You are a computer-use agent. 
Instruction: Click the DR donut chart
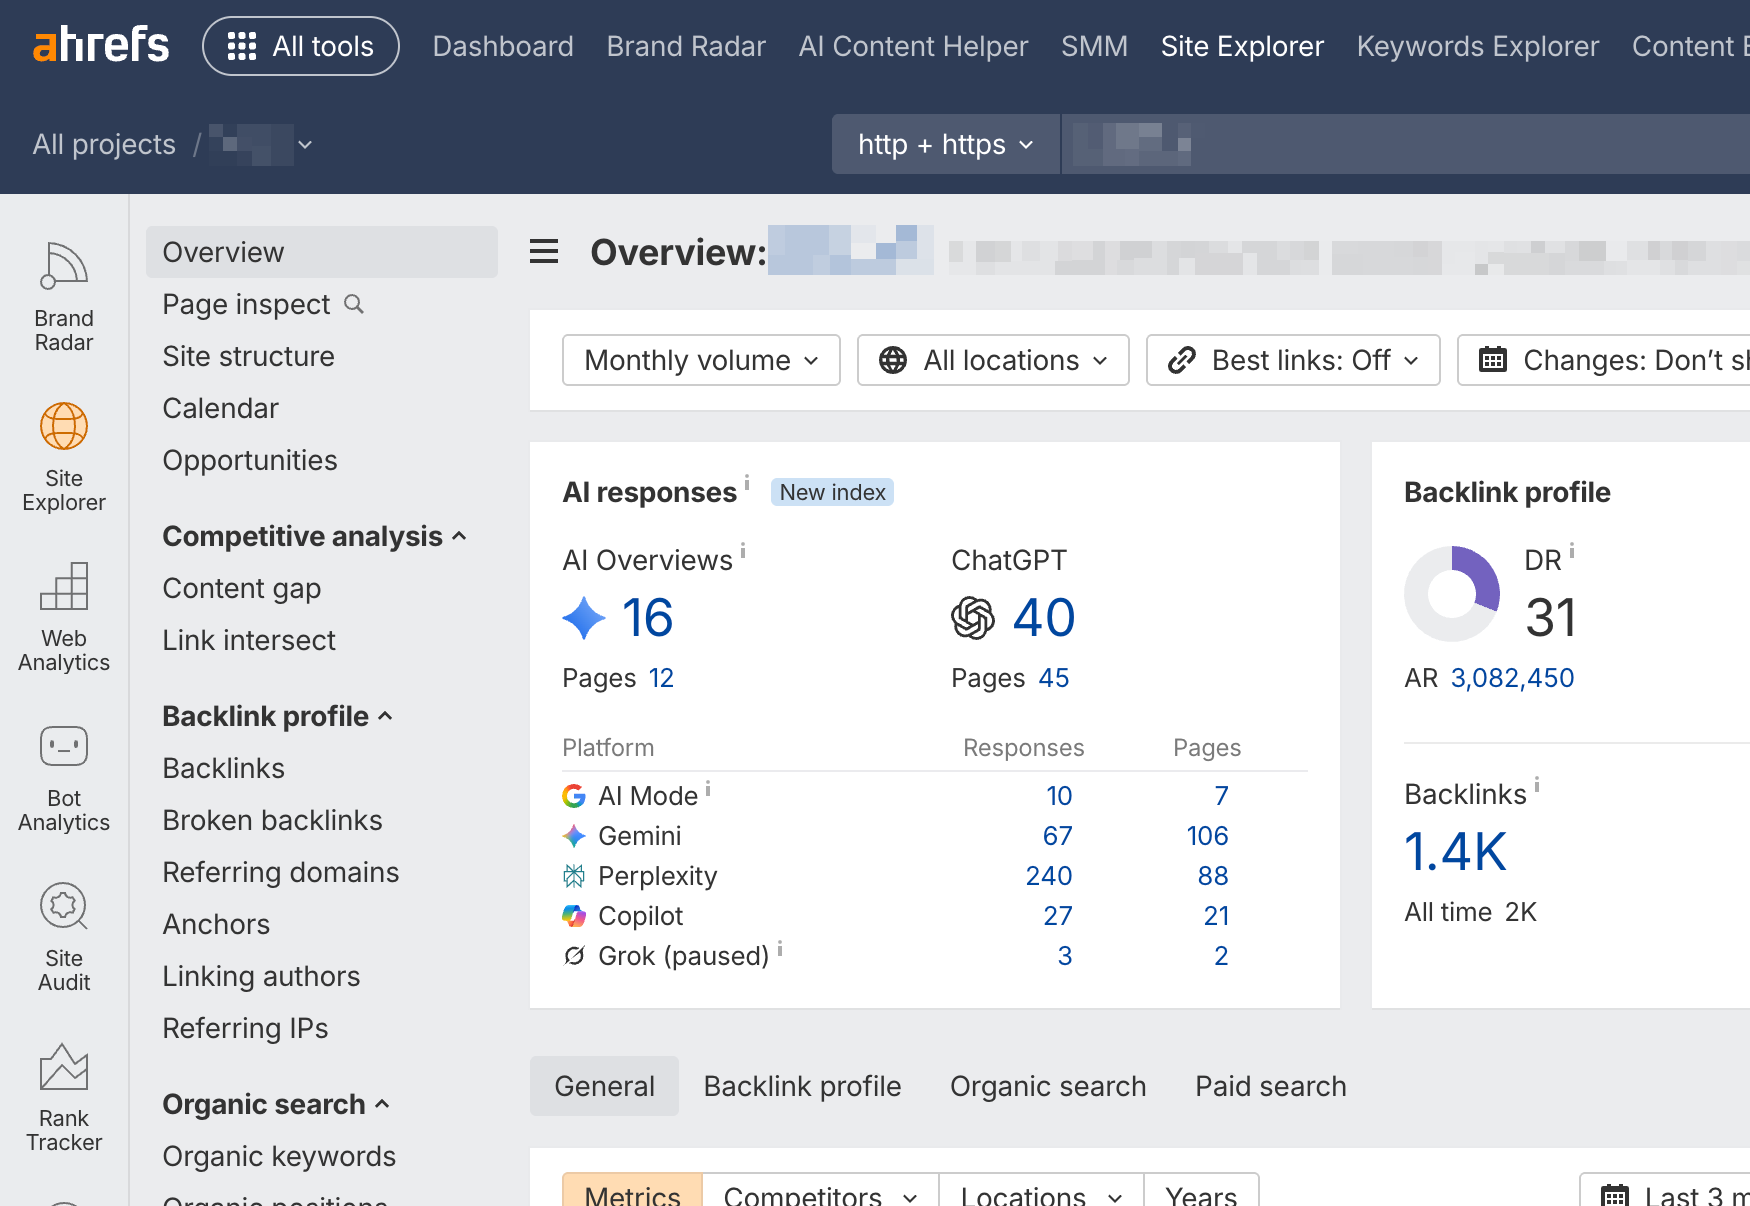coord(1452,594)
